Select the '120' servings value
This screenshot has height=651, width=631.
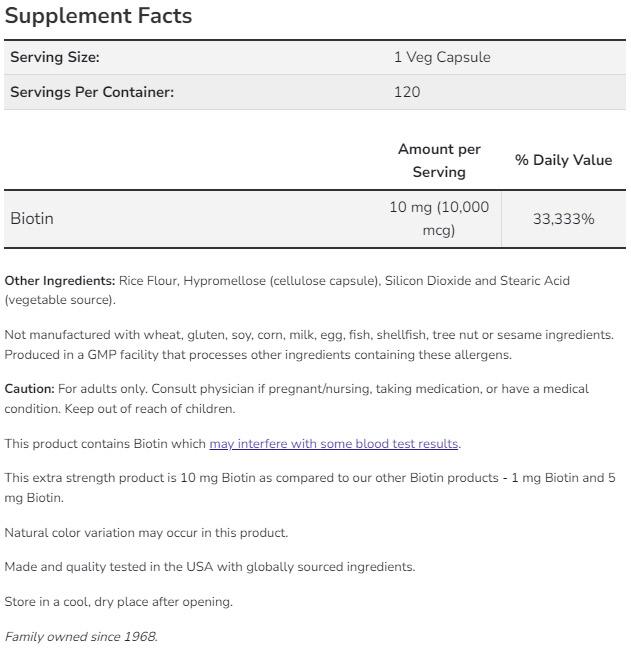407,92
